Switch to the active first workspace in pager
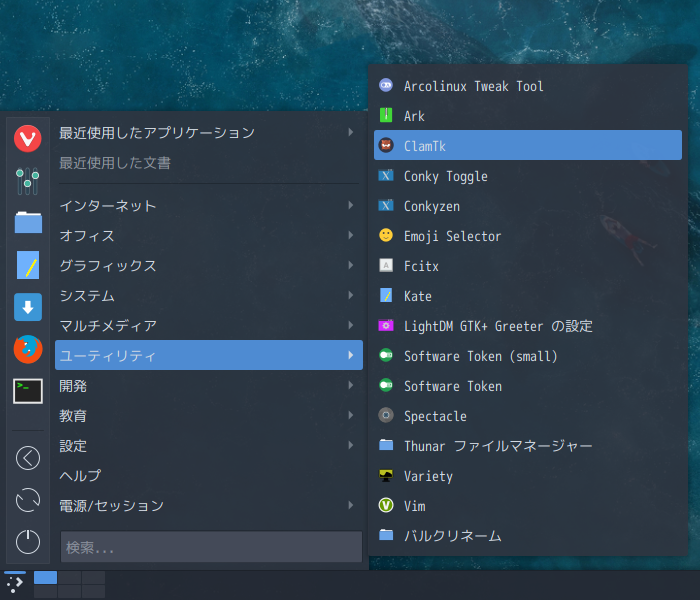This screenshot has width=700, height=600. coord(45,577)
